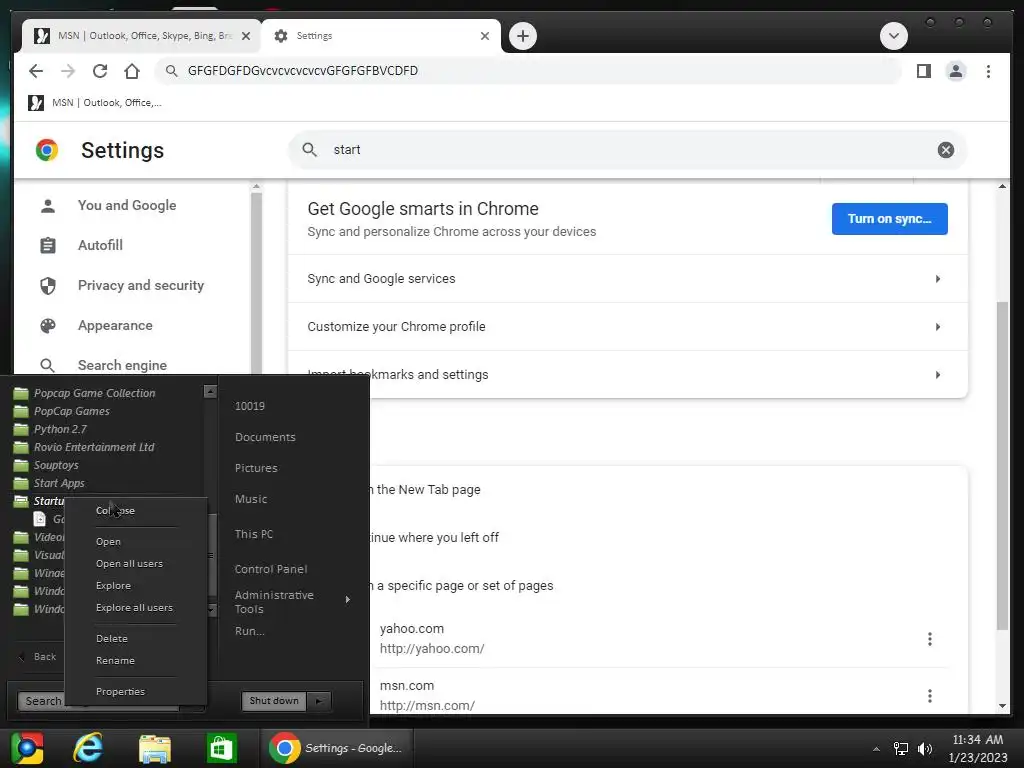Open Search engine settings section

[x=122, y=365]
